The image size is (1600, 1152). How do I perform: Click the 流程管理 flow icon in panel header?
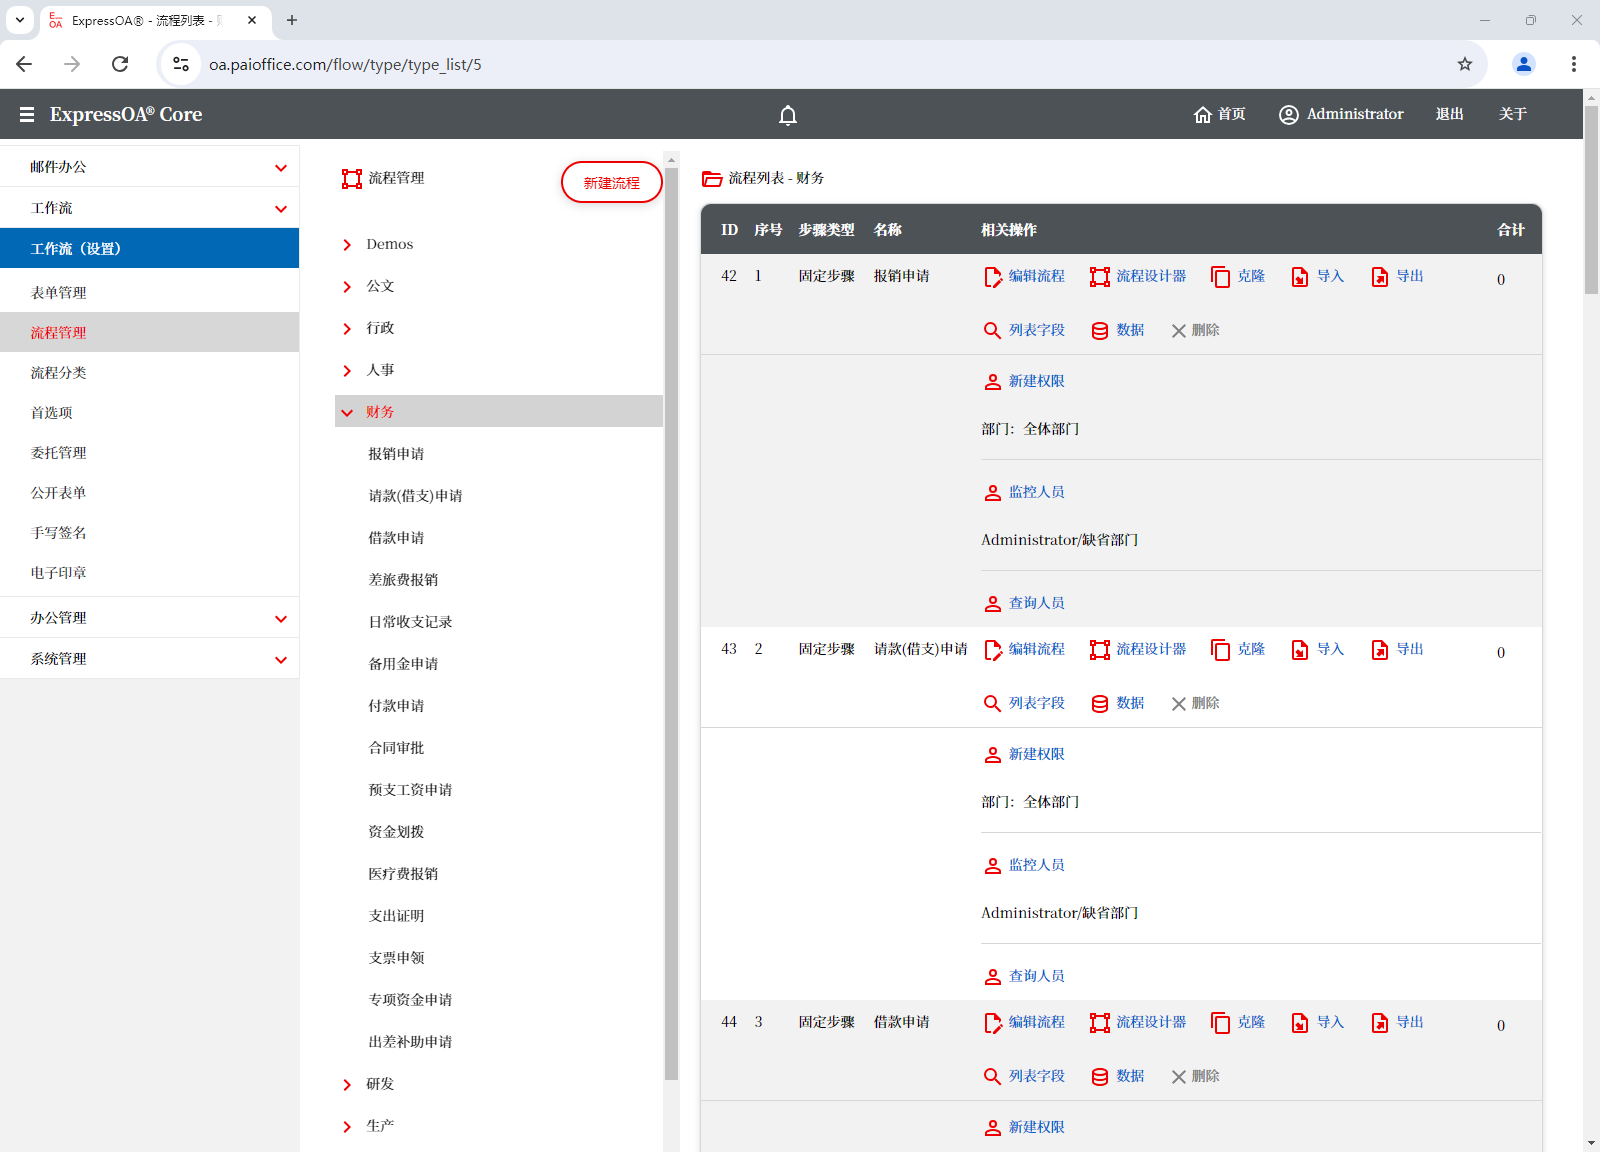[352, 179]
